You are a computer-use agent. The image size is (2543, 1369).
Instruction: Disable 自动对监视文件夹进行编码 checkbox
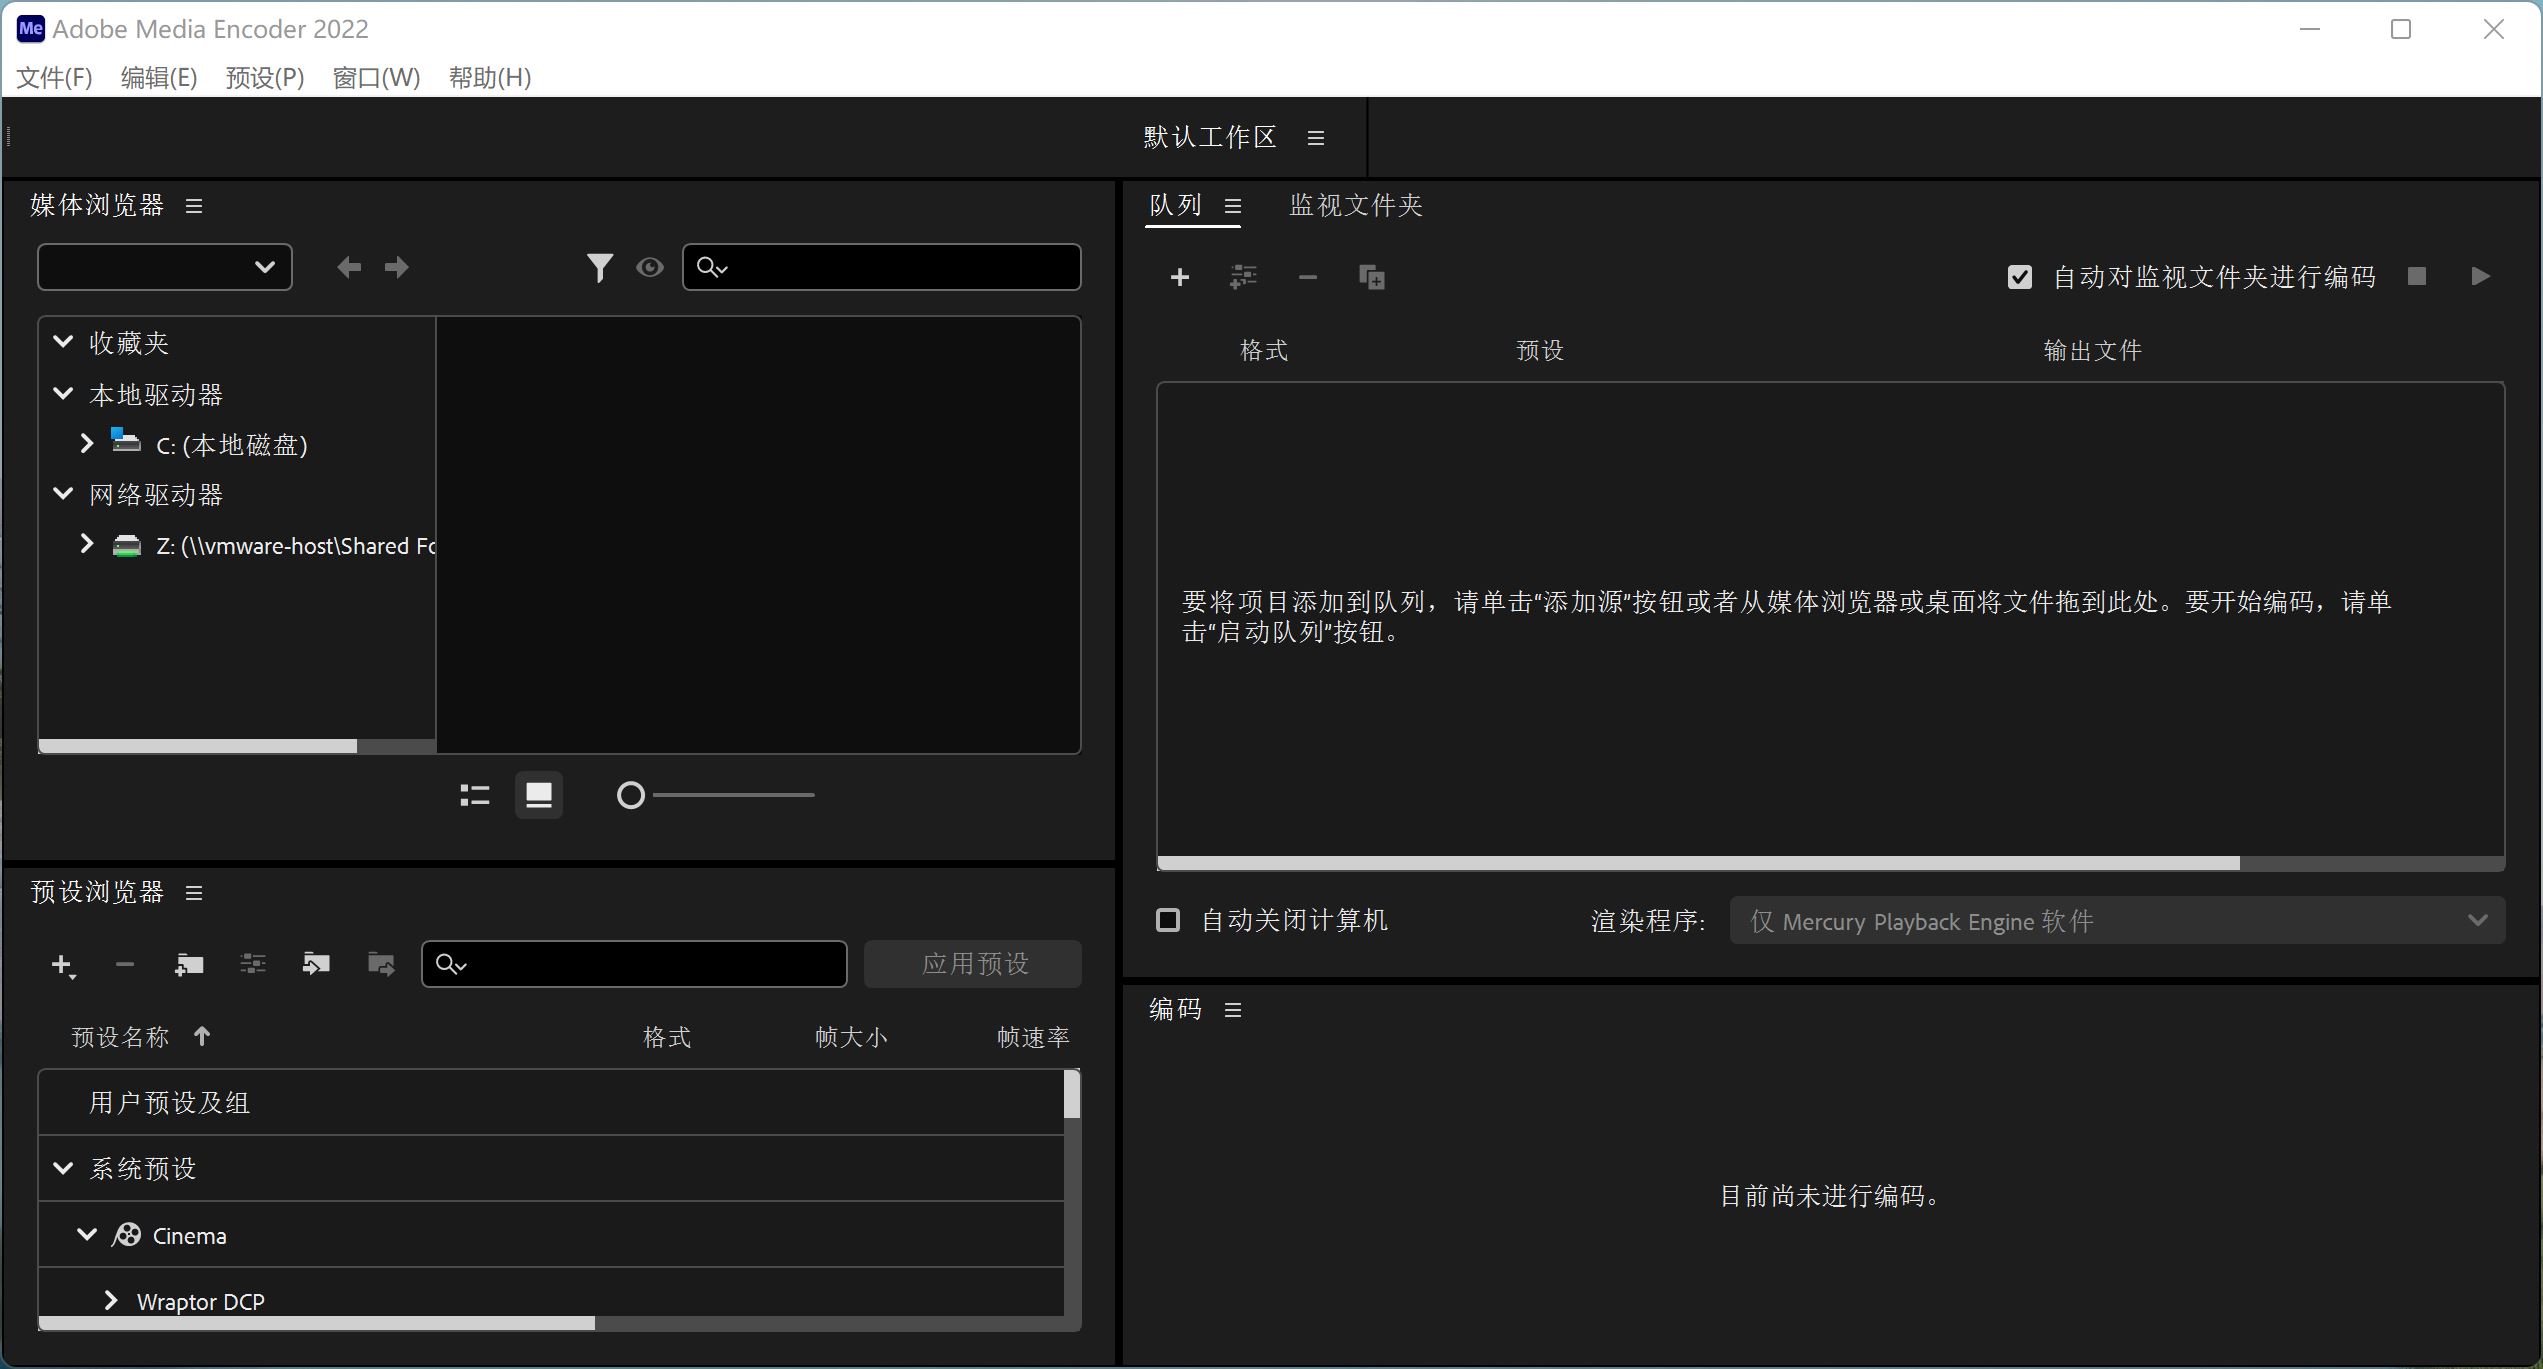(x=2020, y=276)
